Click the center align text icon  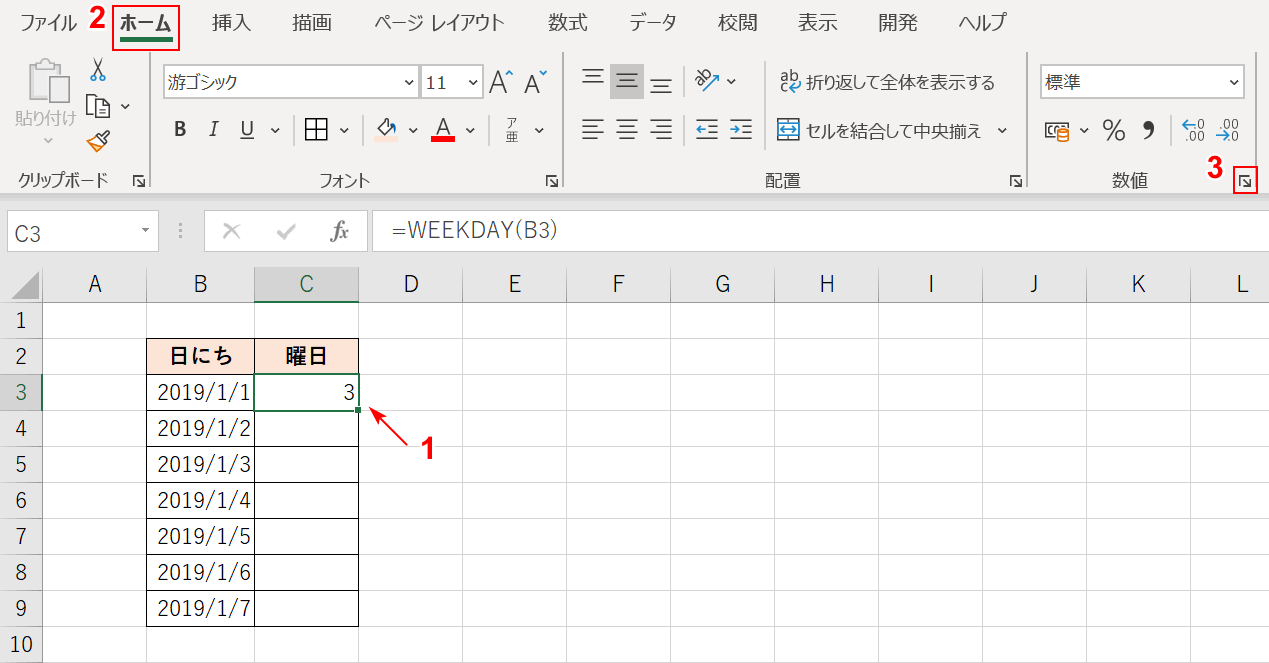(626, 129)
